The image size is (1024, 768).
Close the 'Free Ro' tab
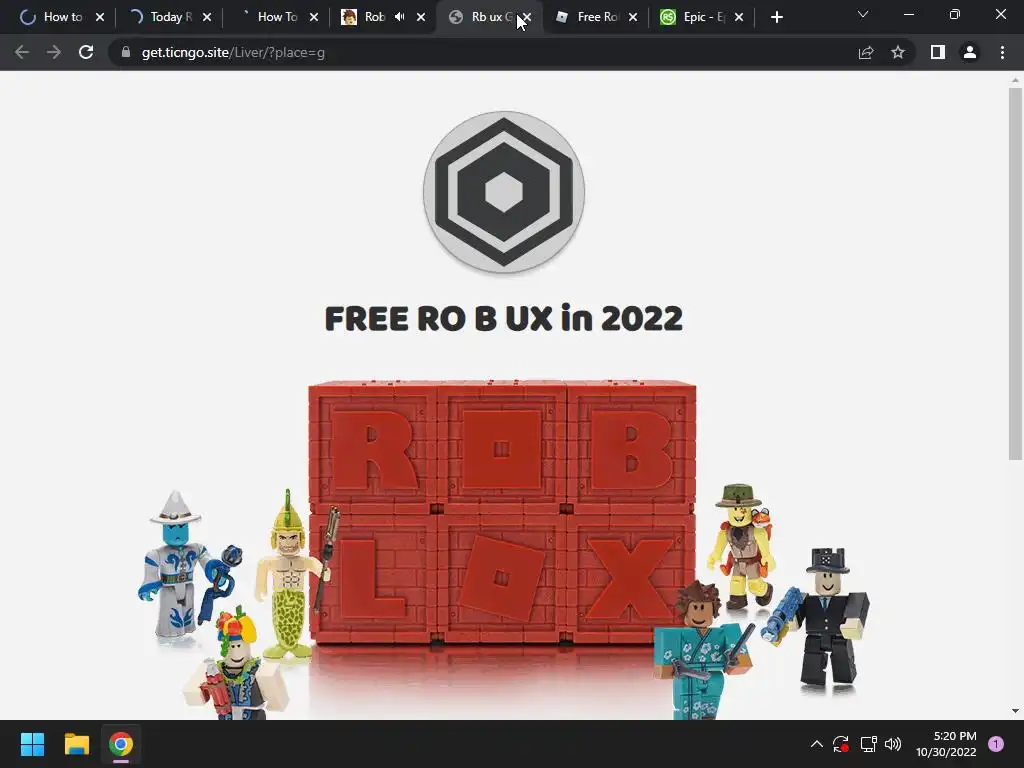[x=633, y=17]
